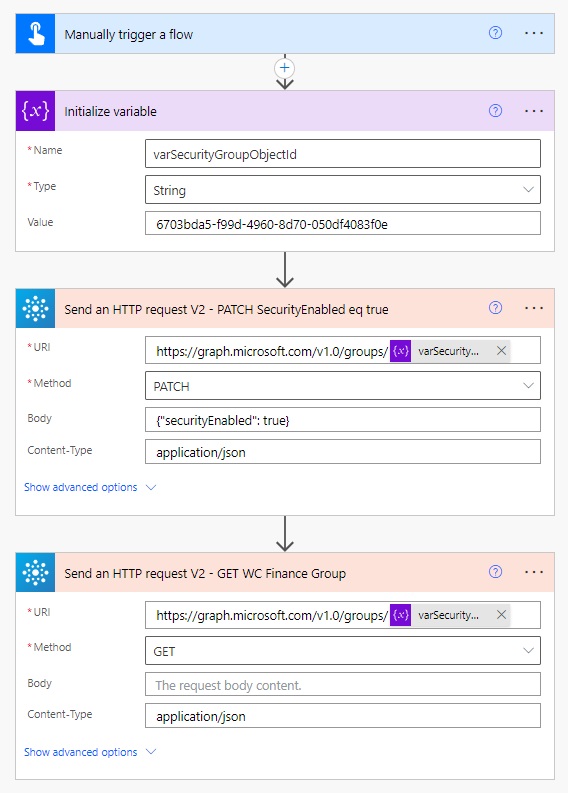Click the Value field with the GUID

[342, 224]
